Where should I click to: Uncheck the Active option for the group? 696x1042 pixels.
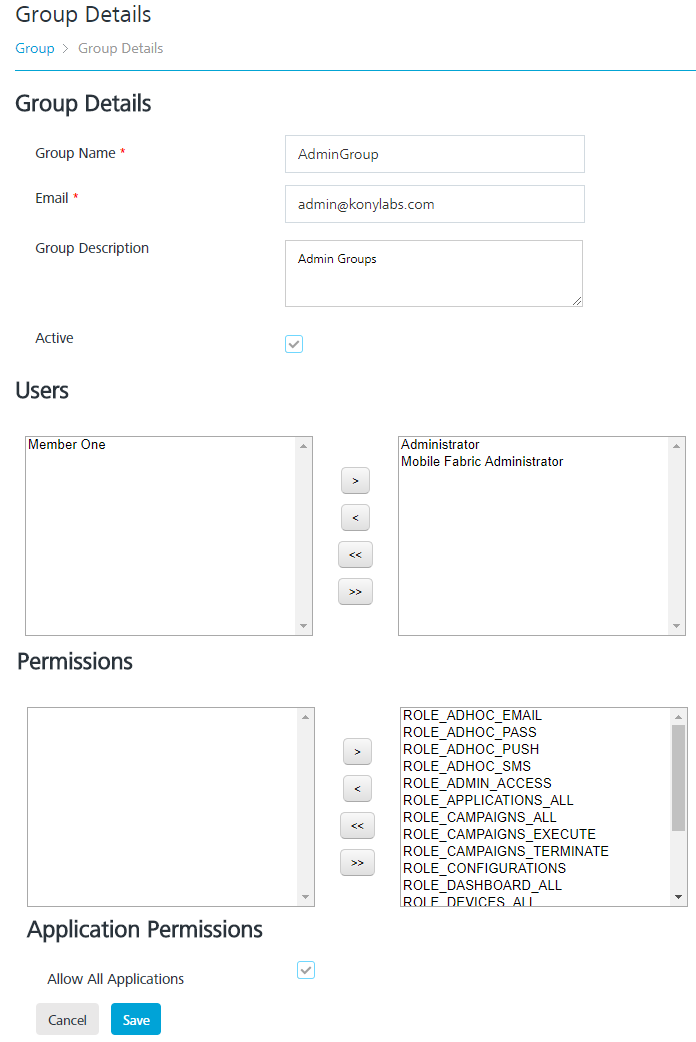pyautogui.click(x=294, y=343)
